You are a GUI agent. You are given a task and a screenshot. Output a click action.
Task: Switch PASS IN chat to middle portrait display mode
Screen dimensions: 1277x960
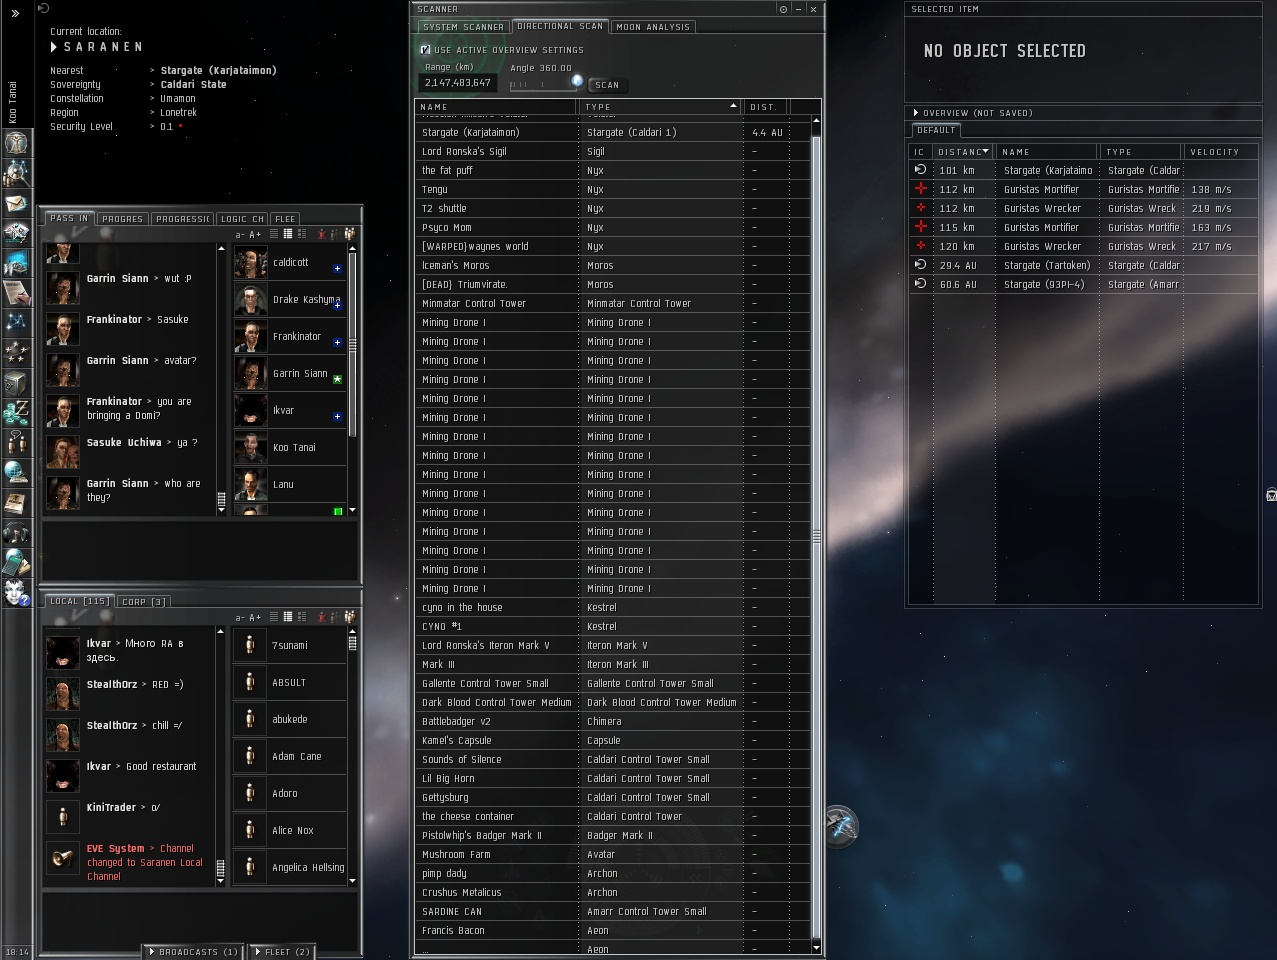(287, 234)
